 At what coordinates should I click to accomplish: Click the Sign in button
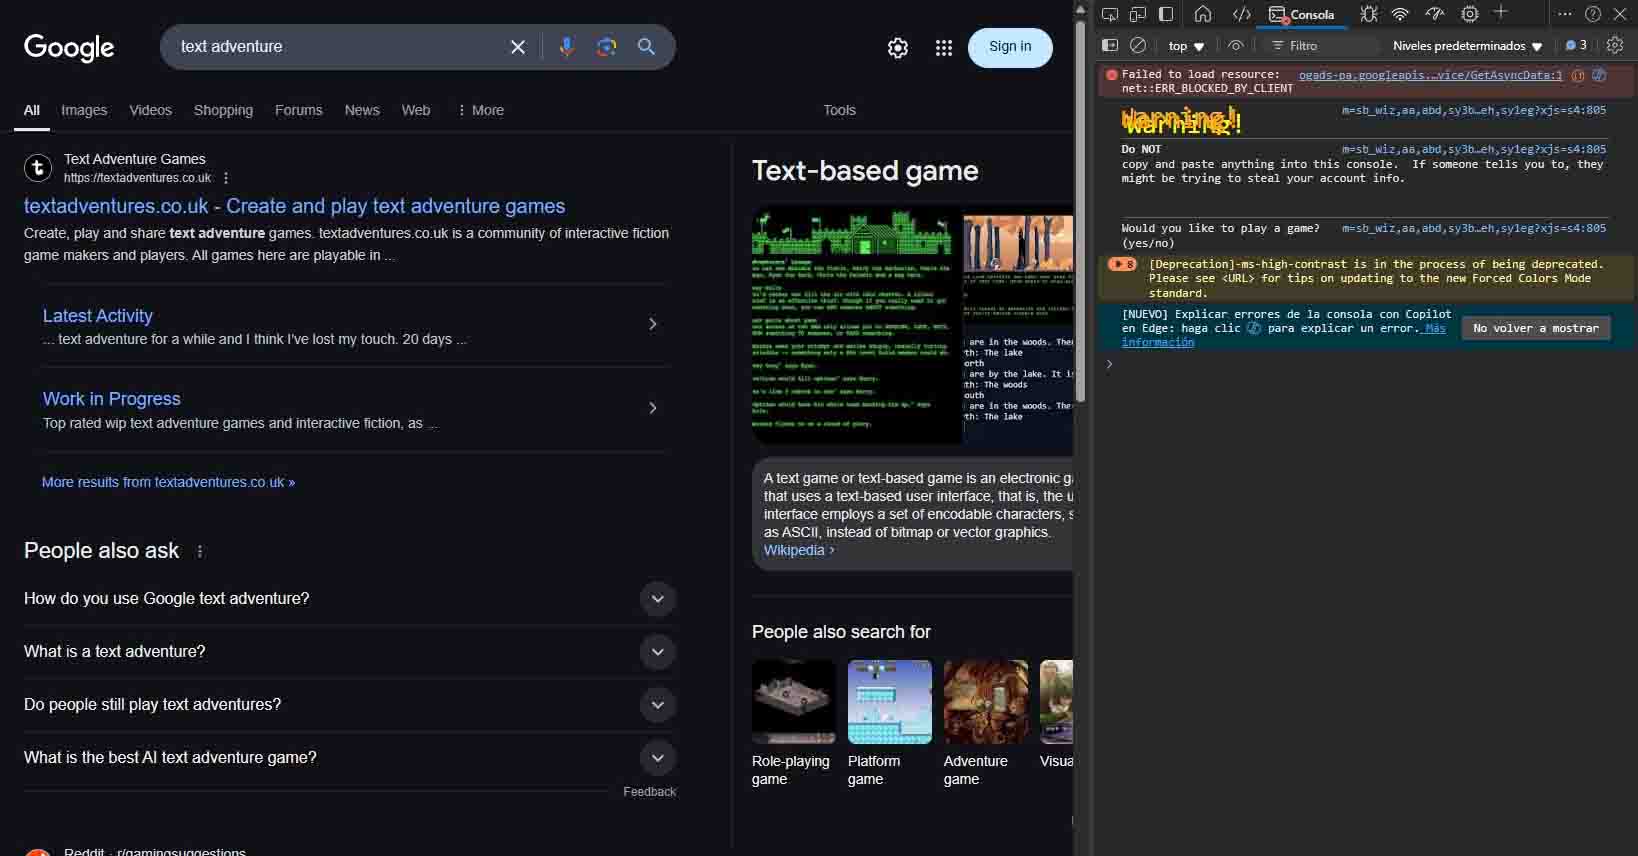pos(1010,47)
